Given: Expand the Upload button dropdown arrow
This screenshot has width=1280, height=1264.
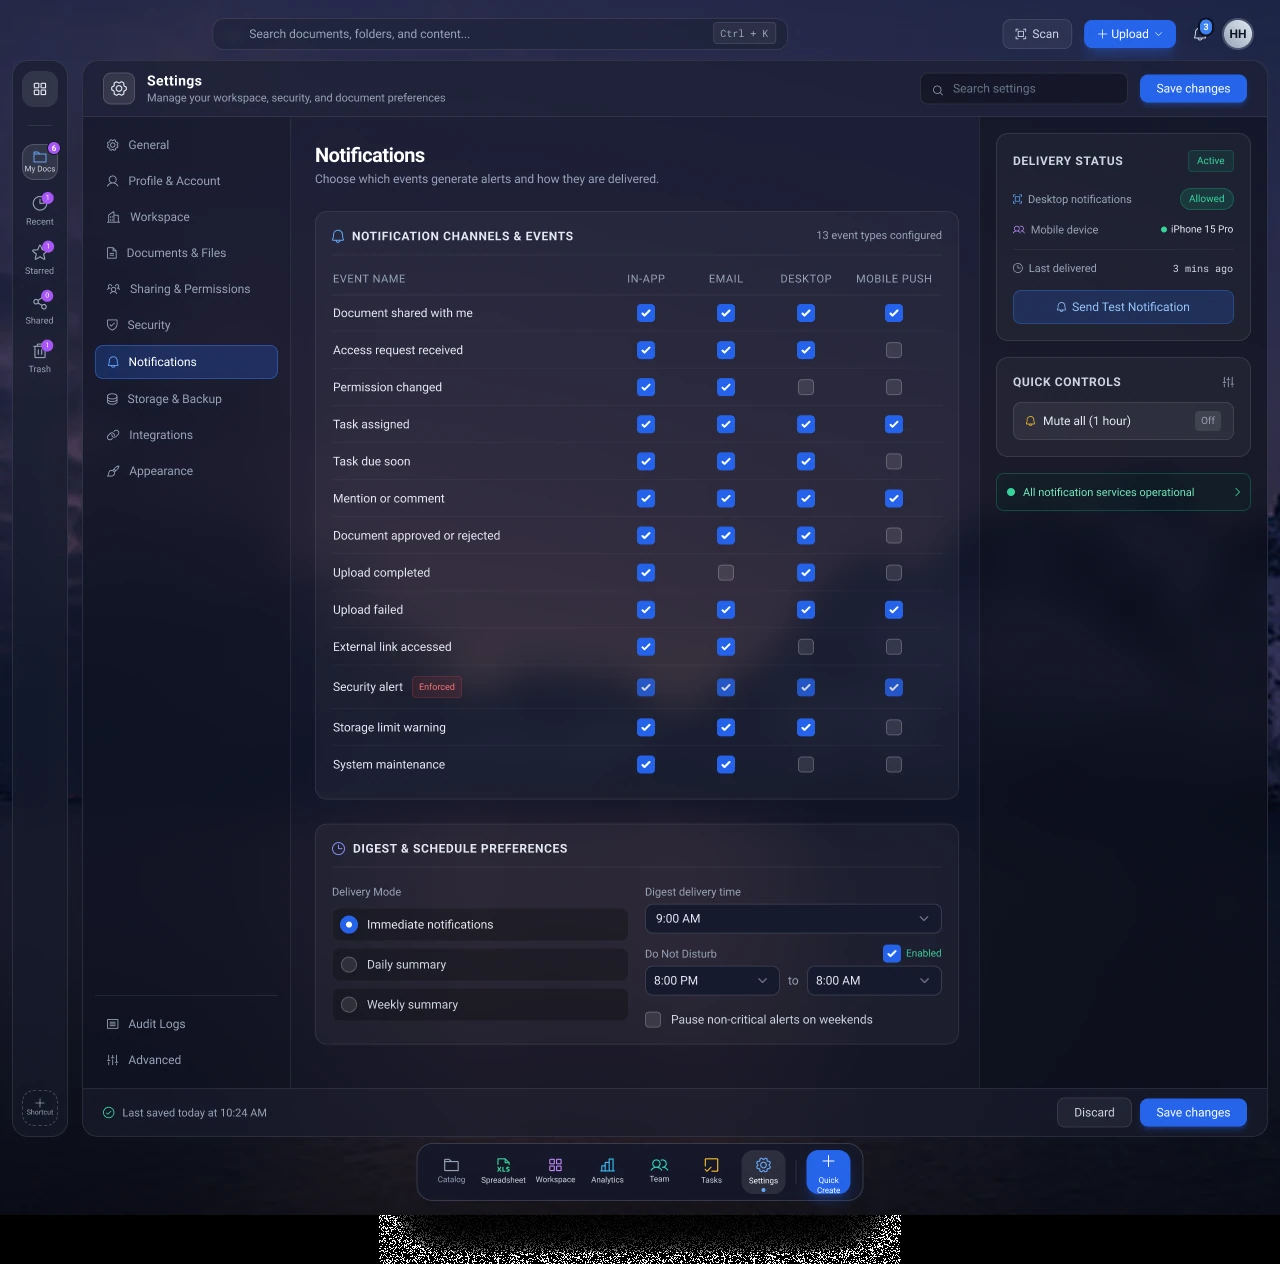Looking at the screenshot, I should click(1159, 34).
